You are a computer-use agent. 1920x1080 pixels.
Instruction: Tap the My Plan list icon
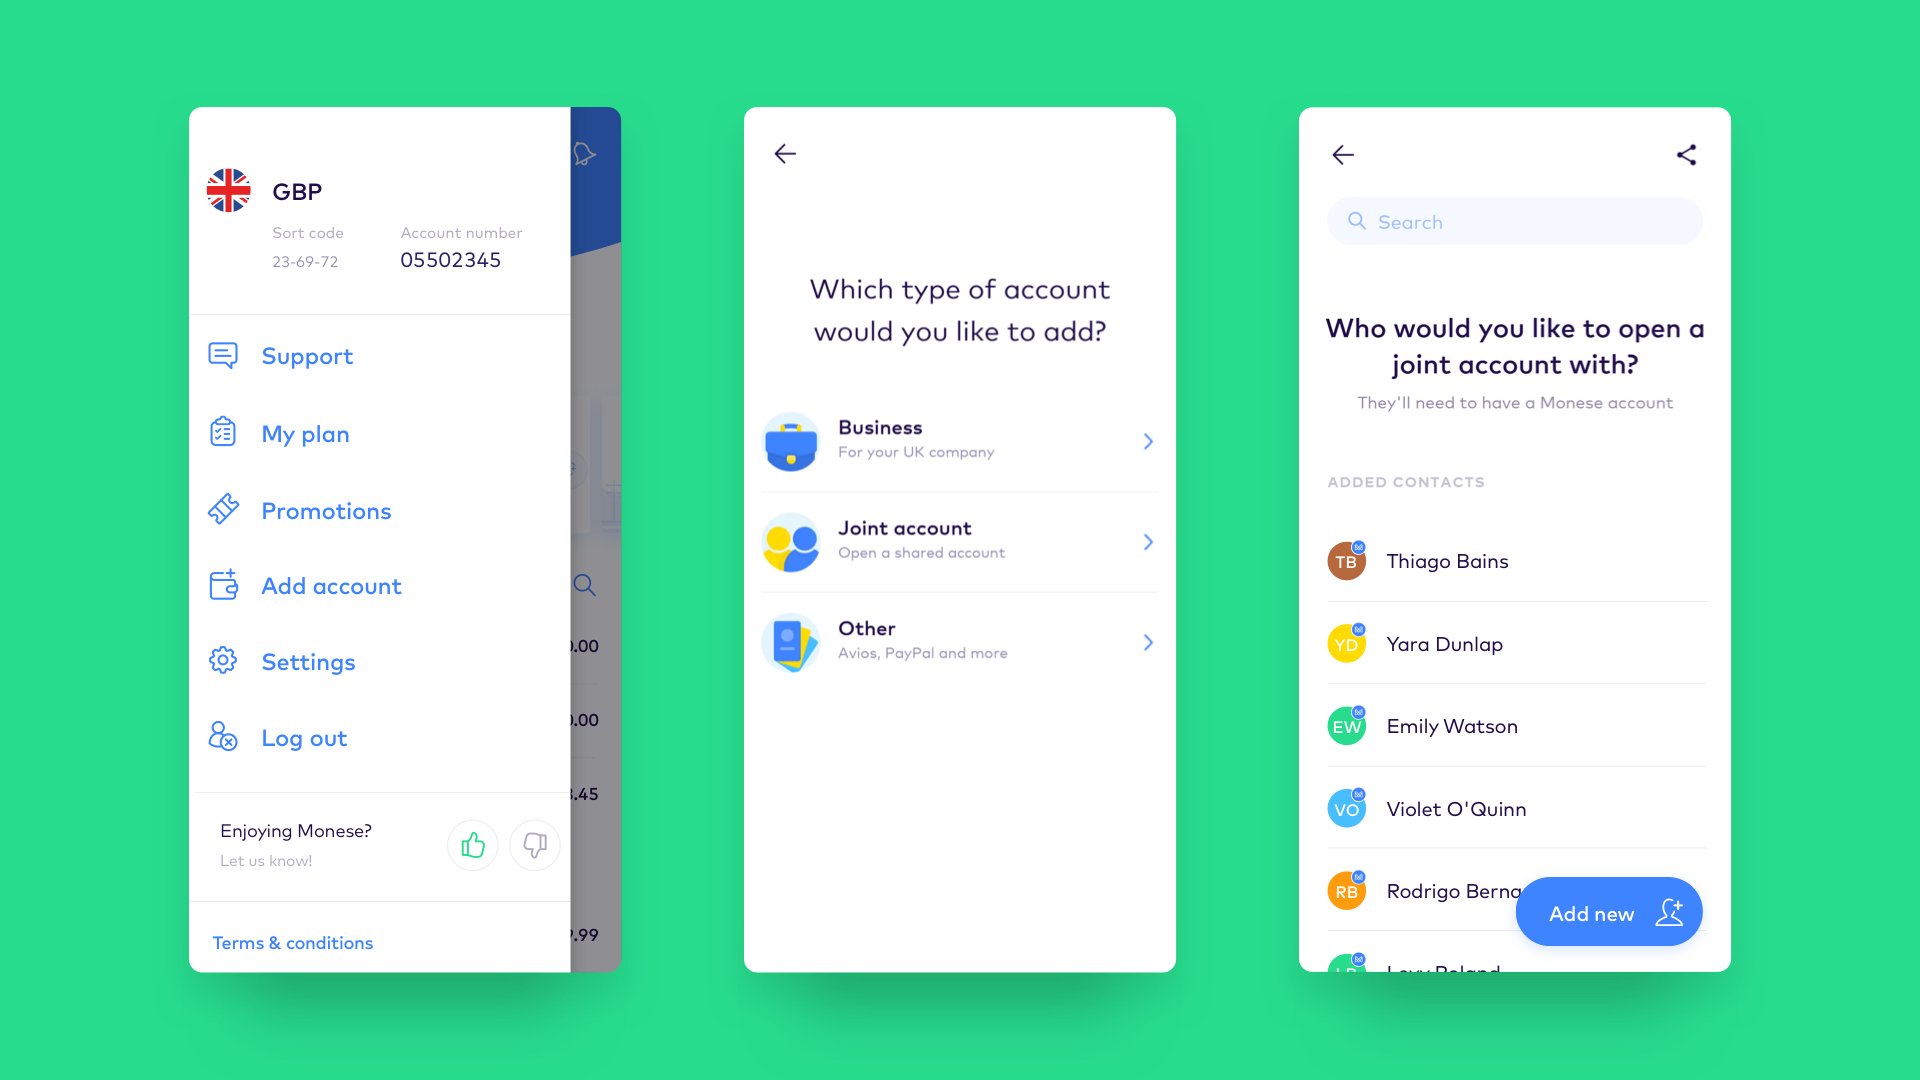click(222, 433)
